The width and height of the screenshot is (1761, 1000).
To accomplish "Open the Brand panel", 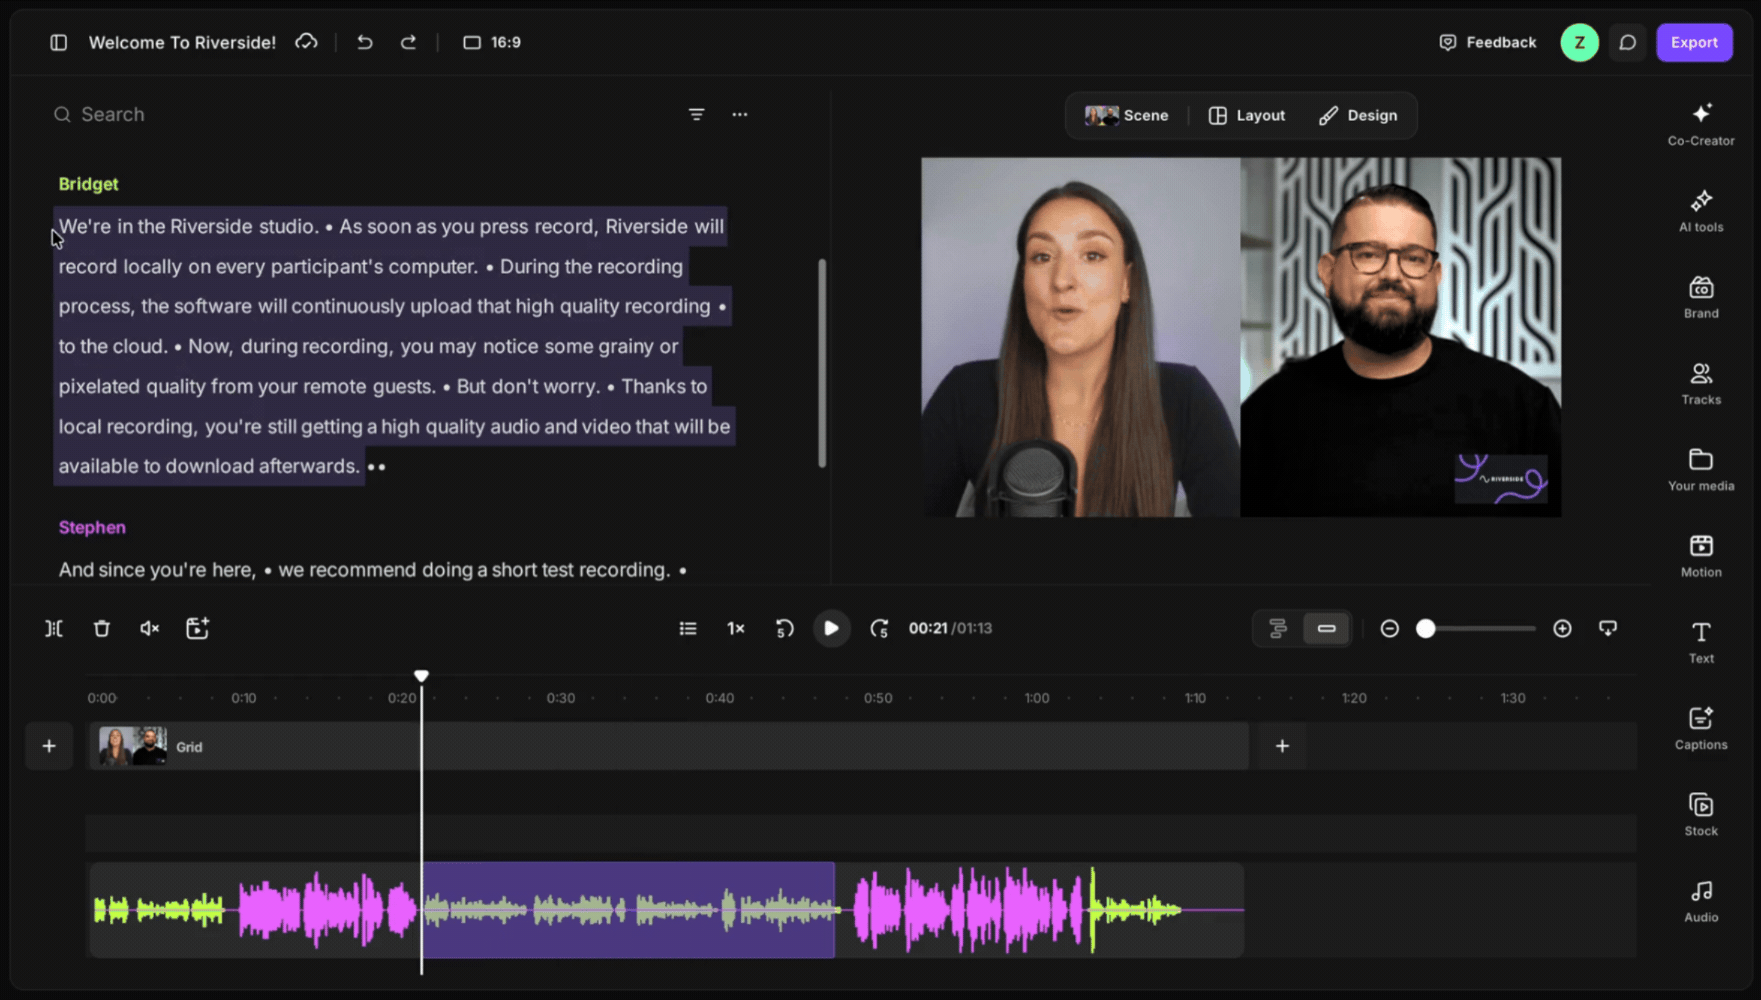I will (1701, 297).
